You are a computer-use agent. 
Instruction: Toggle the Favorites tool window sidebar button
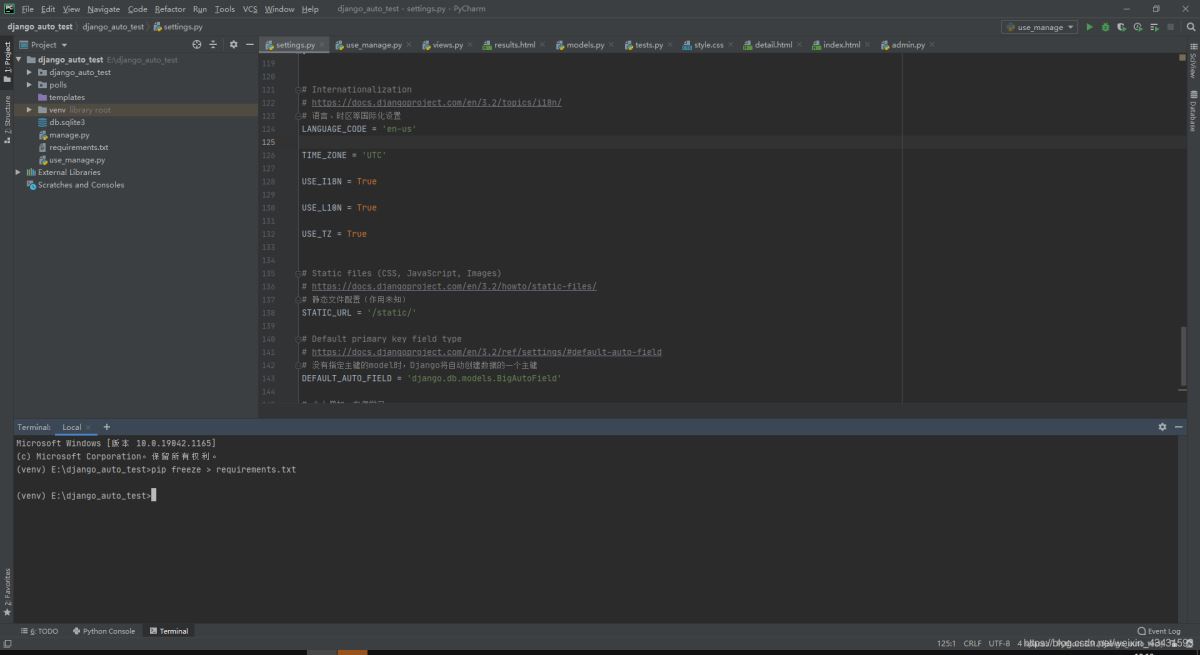(x=7, y=590)
